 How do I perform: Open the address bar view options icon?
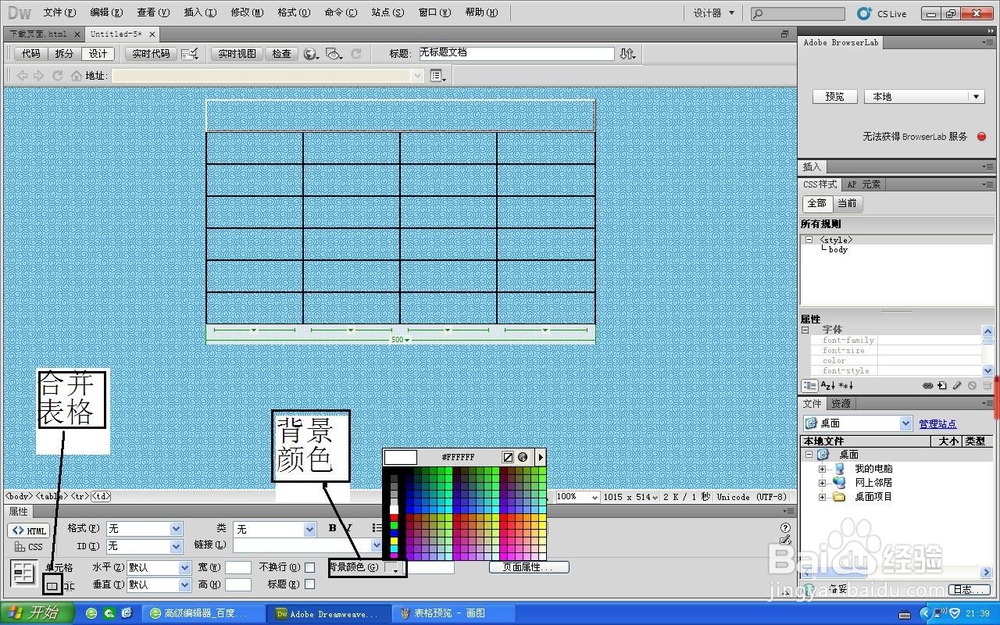tap(438, 76)
